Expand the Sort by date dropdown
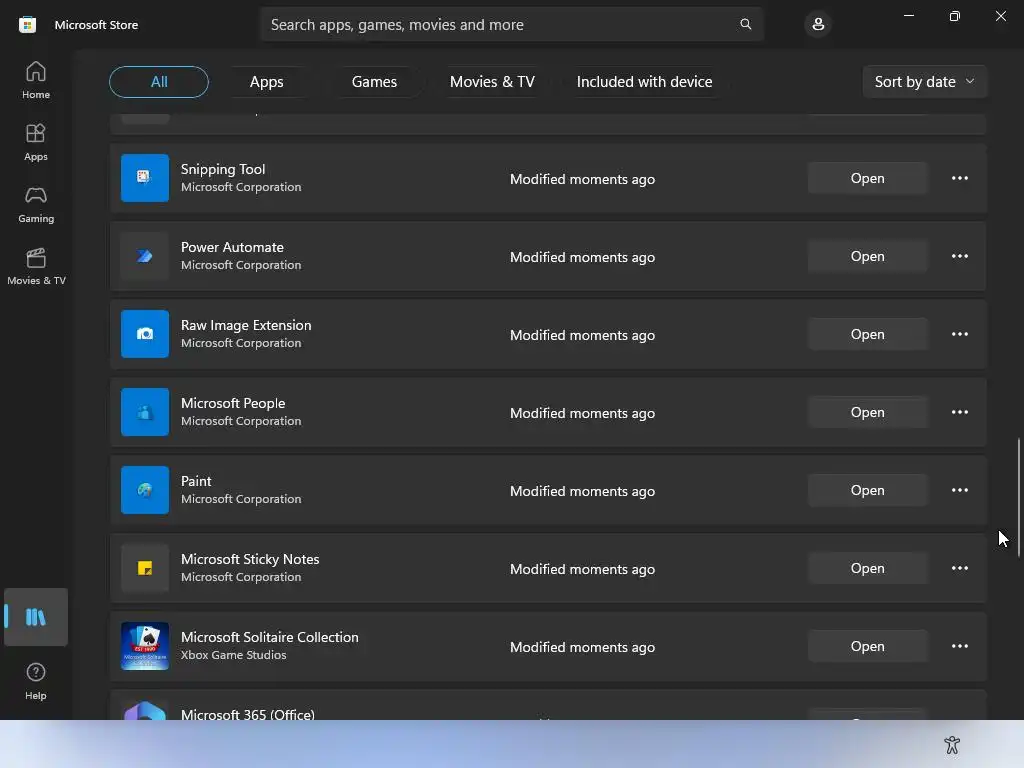This screenshot has height=768, width=1024. click(924, 82)
